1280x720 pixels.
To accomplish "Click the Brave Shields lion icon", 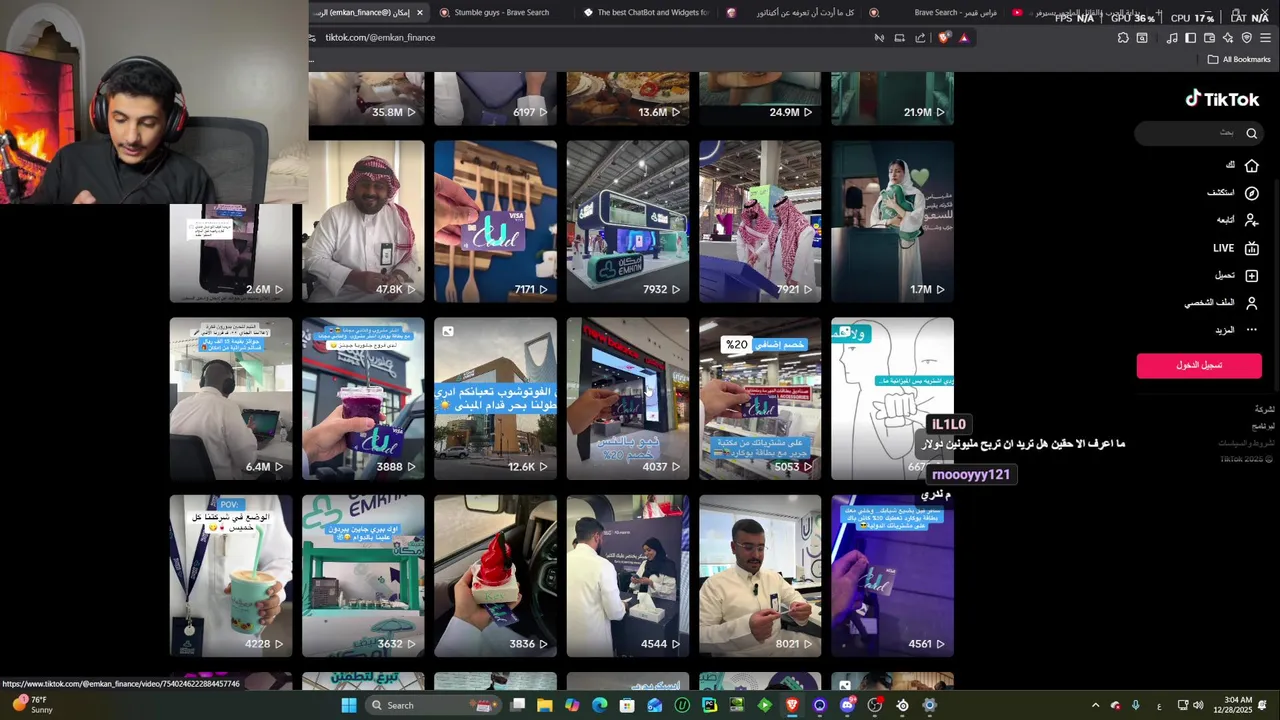I will (x=944, y=38).
